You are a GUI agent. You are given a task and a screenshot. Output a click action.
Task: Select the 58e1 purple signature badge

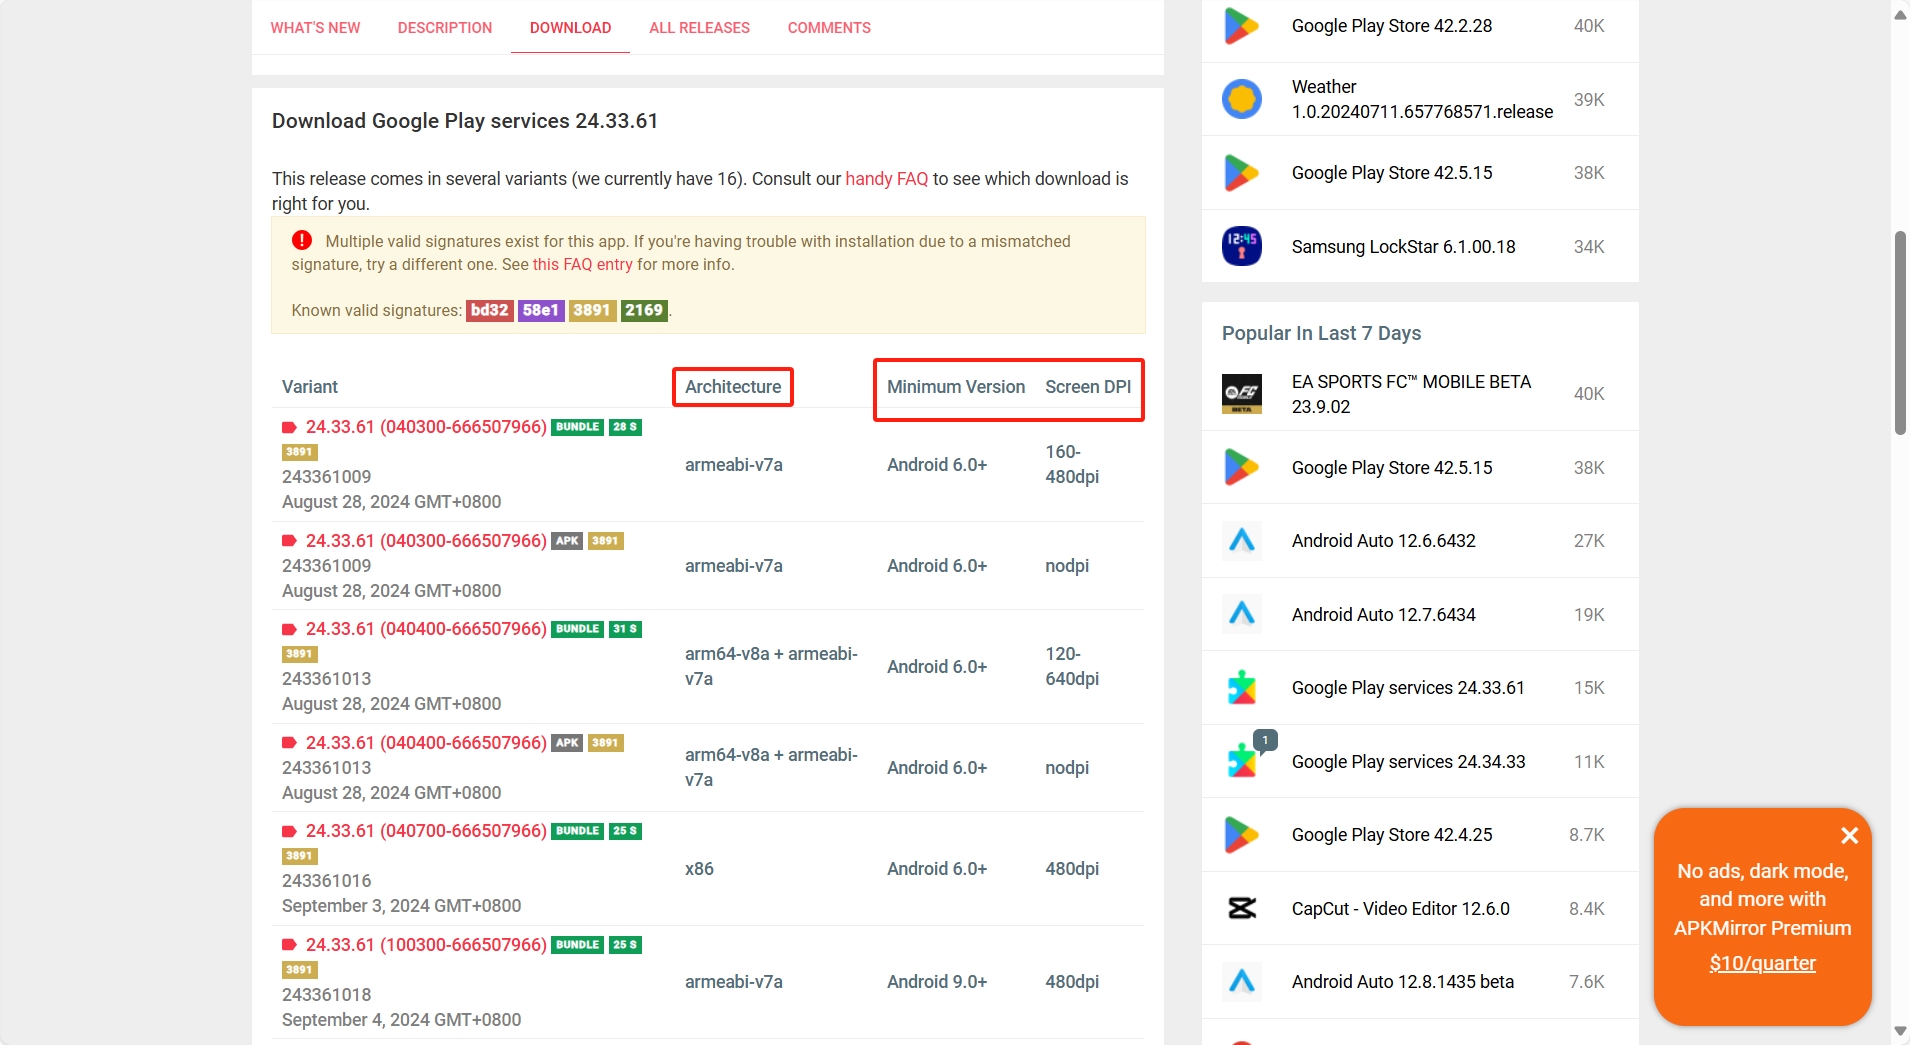click(x=541, y=311)
